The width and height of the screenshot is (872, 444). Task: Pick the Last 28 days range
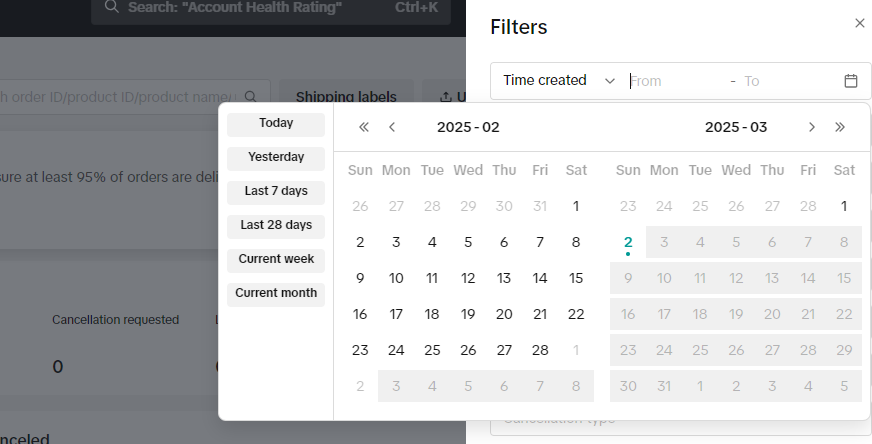276,225
